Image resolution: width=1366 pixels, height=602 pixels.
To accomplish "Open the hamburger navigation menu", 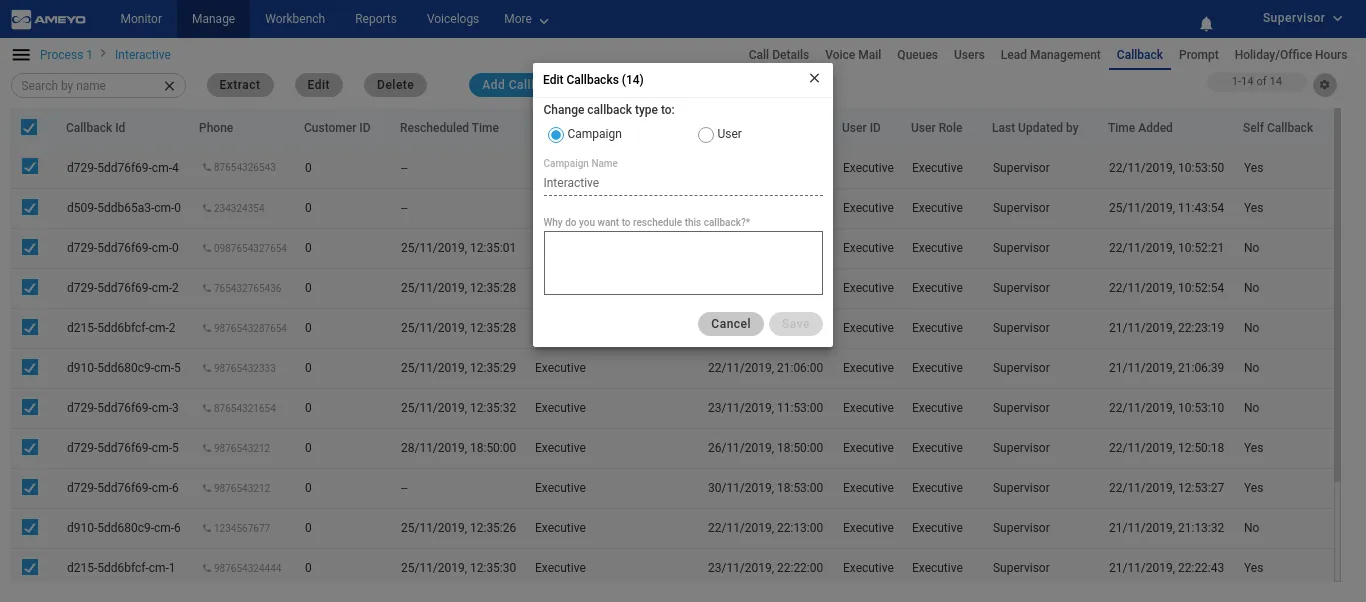I will pyautogui.click(x=21, y=55).
